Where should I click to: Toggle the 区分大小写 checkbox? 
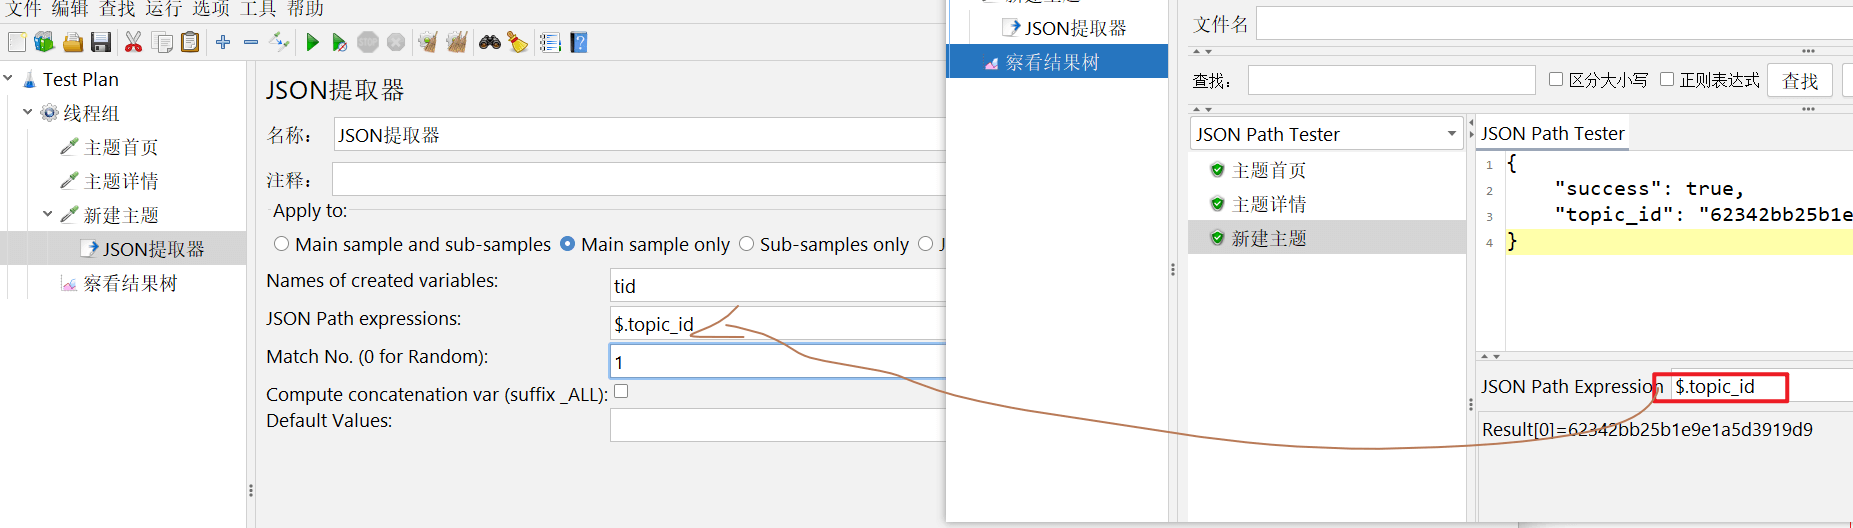click(x=1556, y=79)
